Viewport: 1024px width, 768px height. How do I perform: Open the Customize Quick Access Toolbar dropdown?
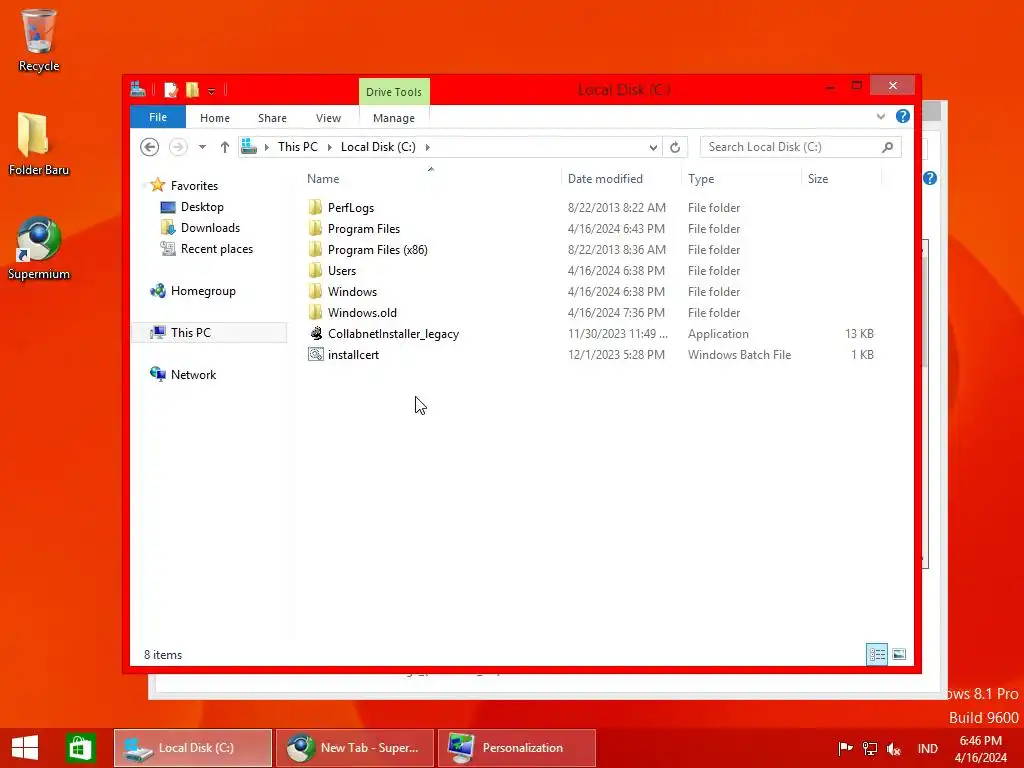[x=212, y=91]
